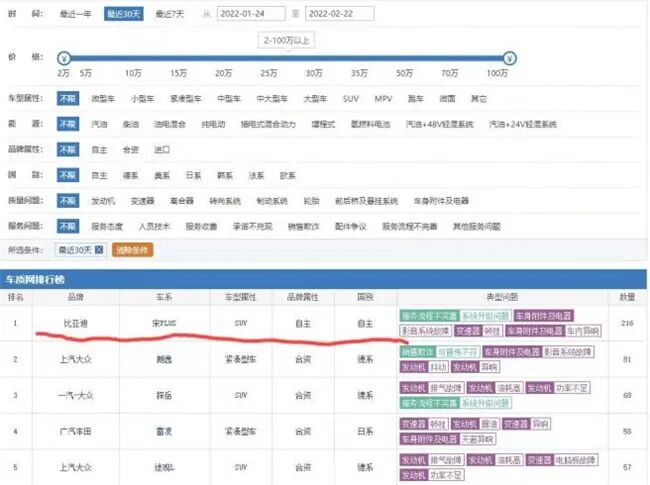Filter by 汽油 energy type
Screen dimensions: 650x485
point(99,124)
